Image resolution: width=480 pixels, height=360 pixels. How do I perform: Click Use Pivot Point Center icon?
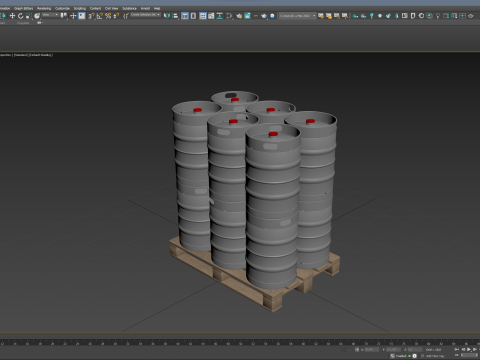pyautogui.click(x=64, y=16)
